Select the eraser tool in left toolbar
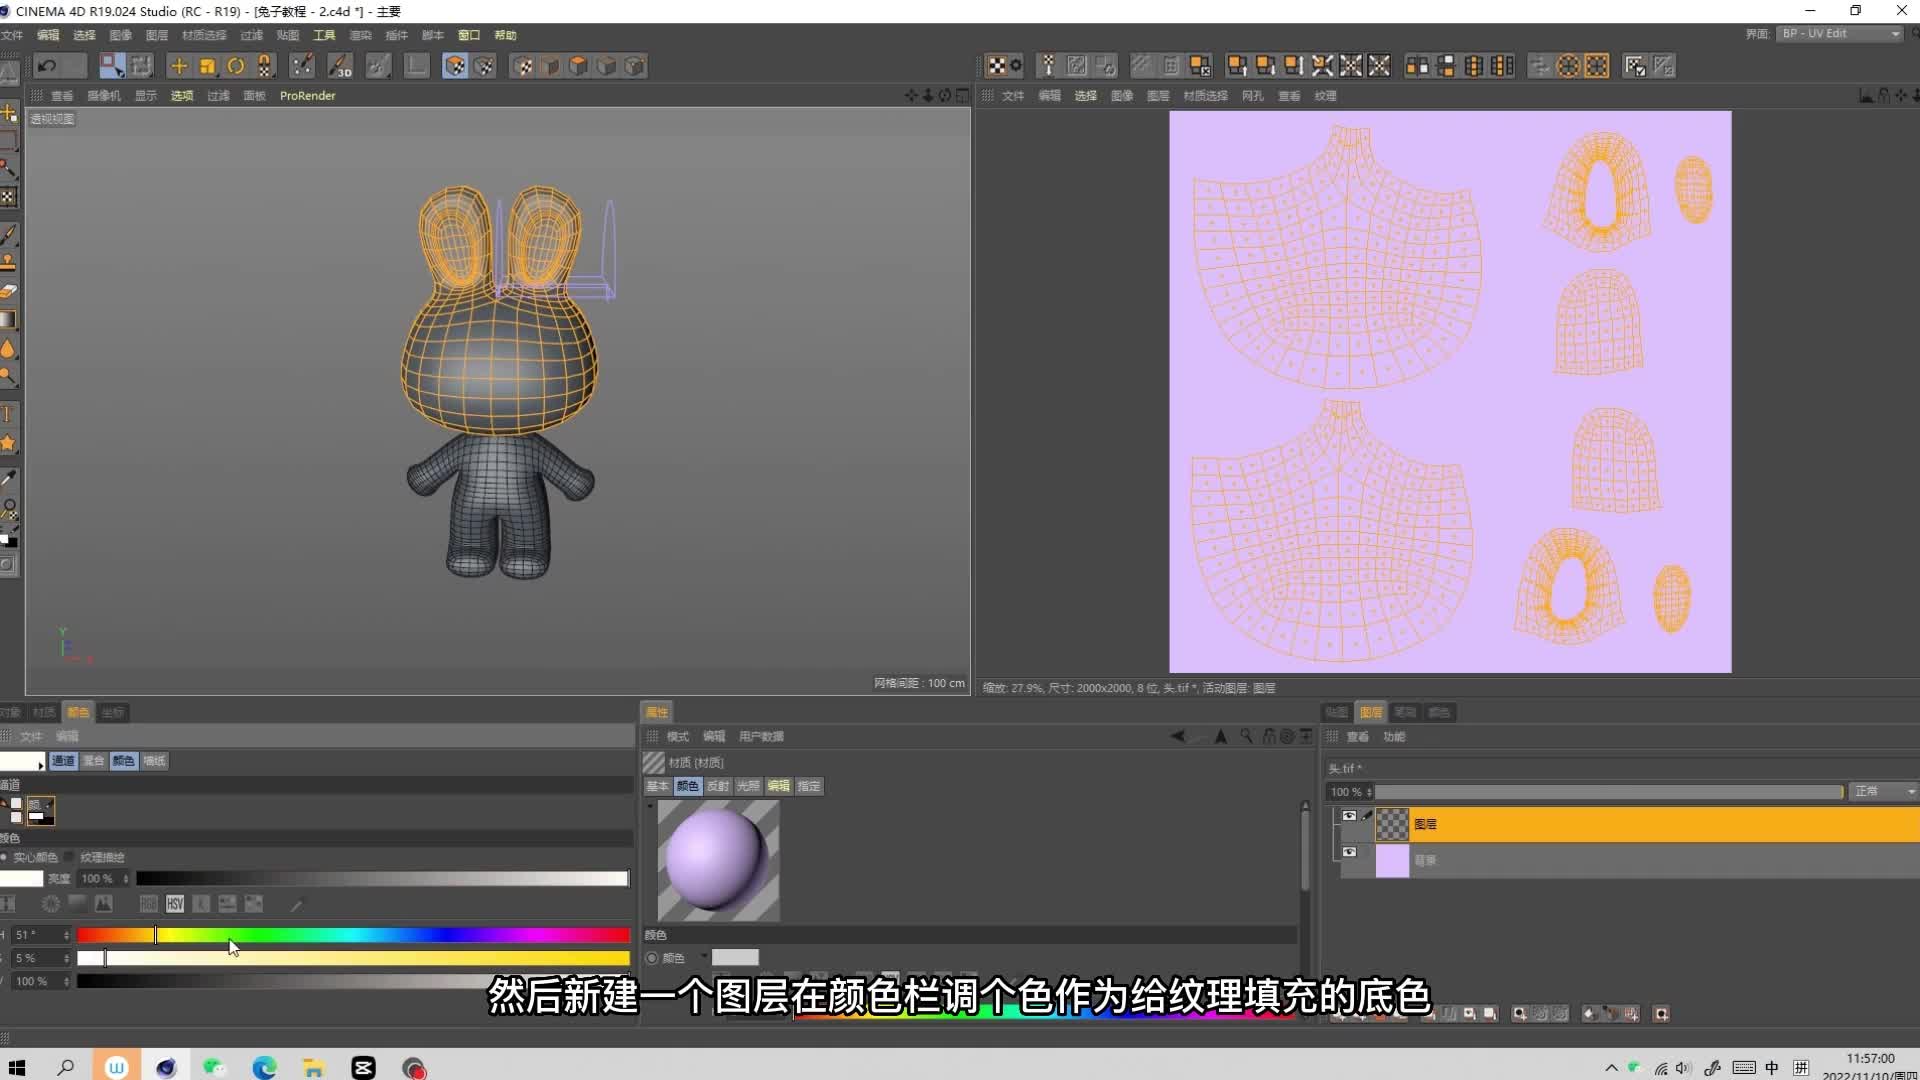The width and height of the screenshot is (1920, 1080). [9, 291]
